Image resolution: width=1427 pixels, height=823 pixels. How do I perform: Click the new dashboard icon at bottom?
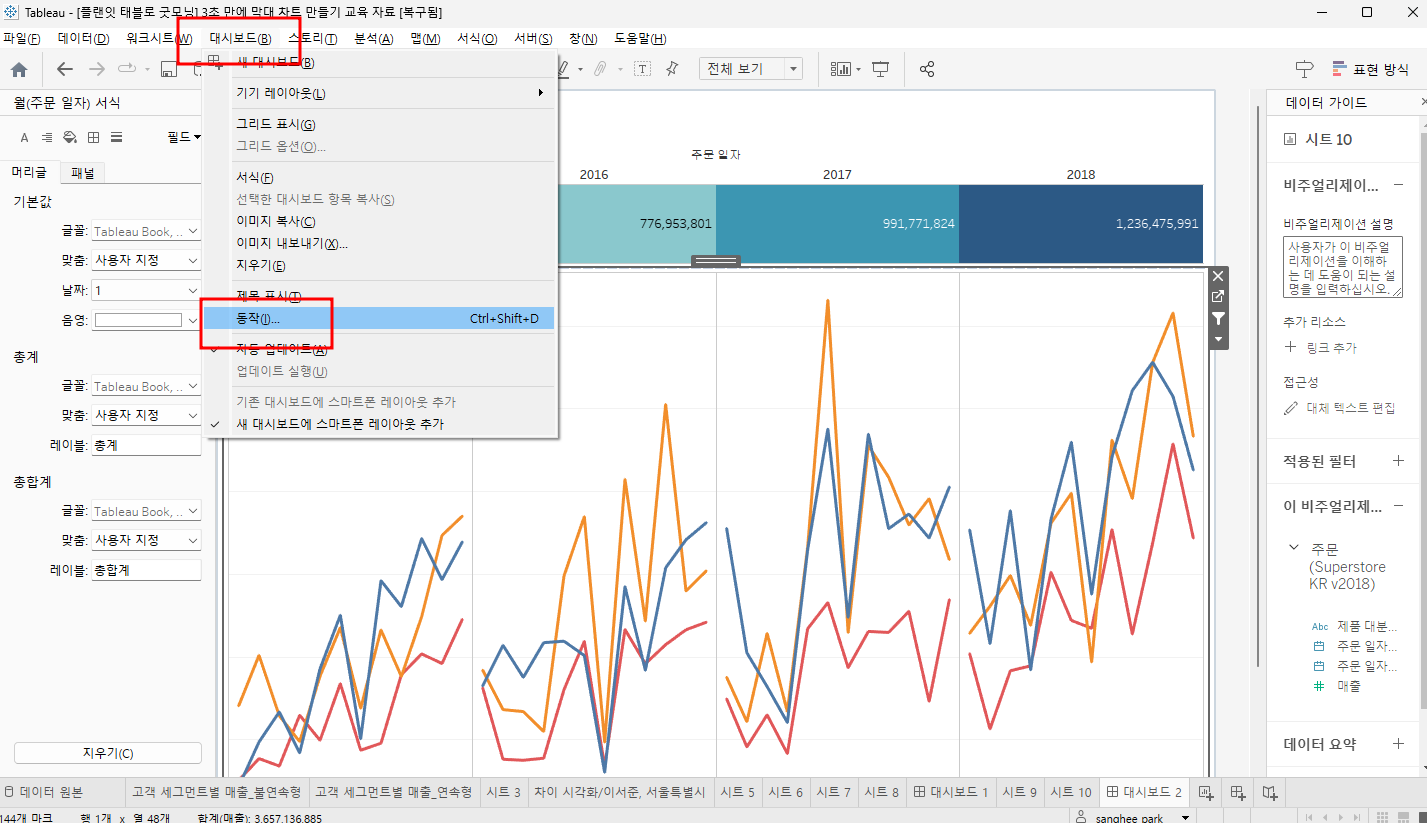click(1237, 792)
